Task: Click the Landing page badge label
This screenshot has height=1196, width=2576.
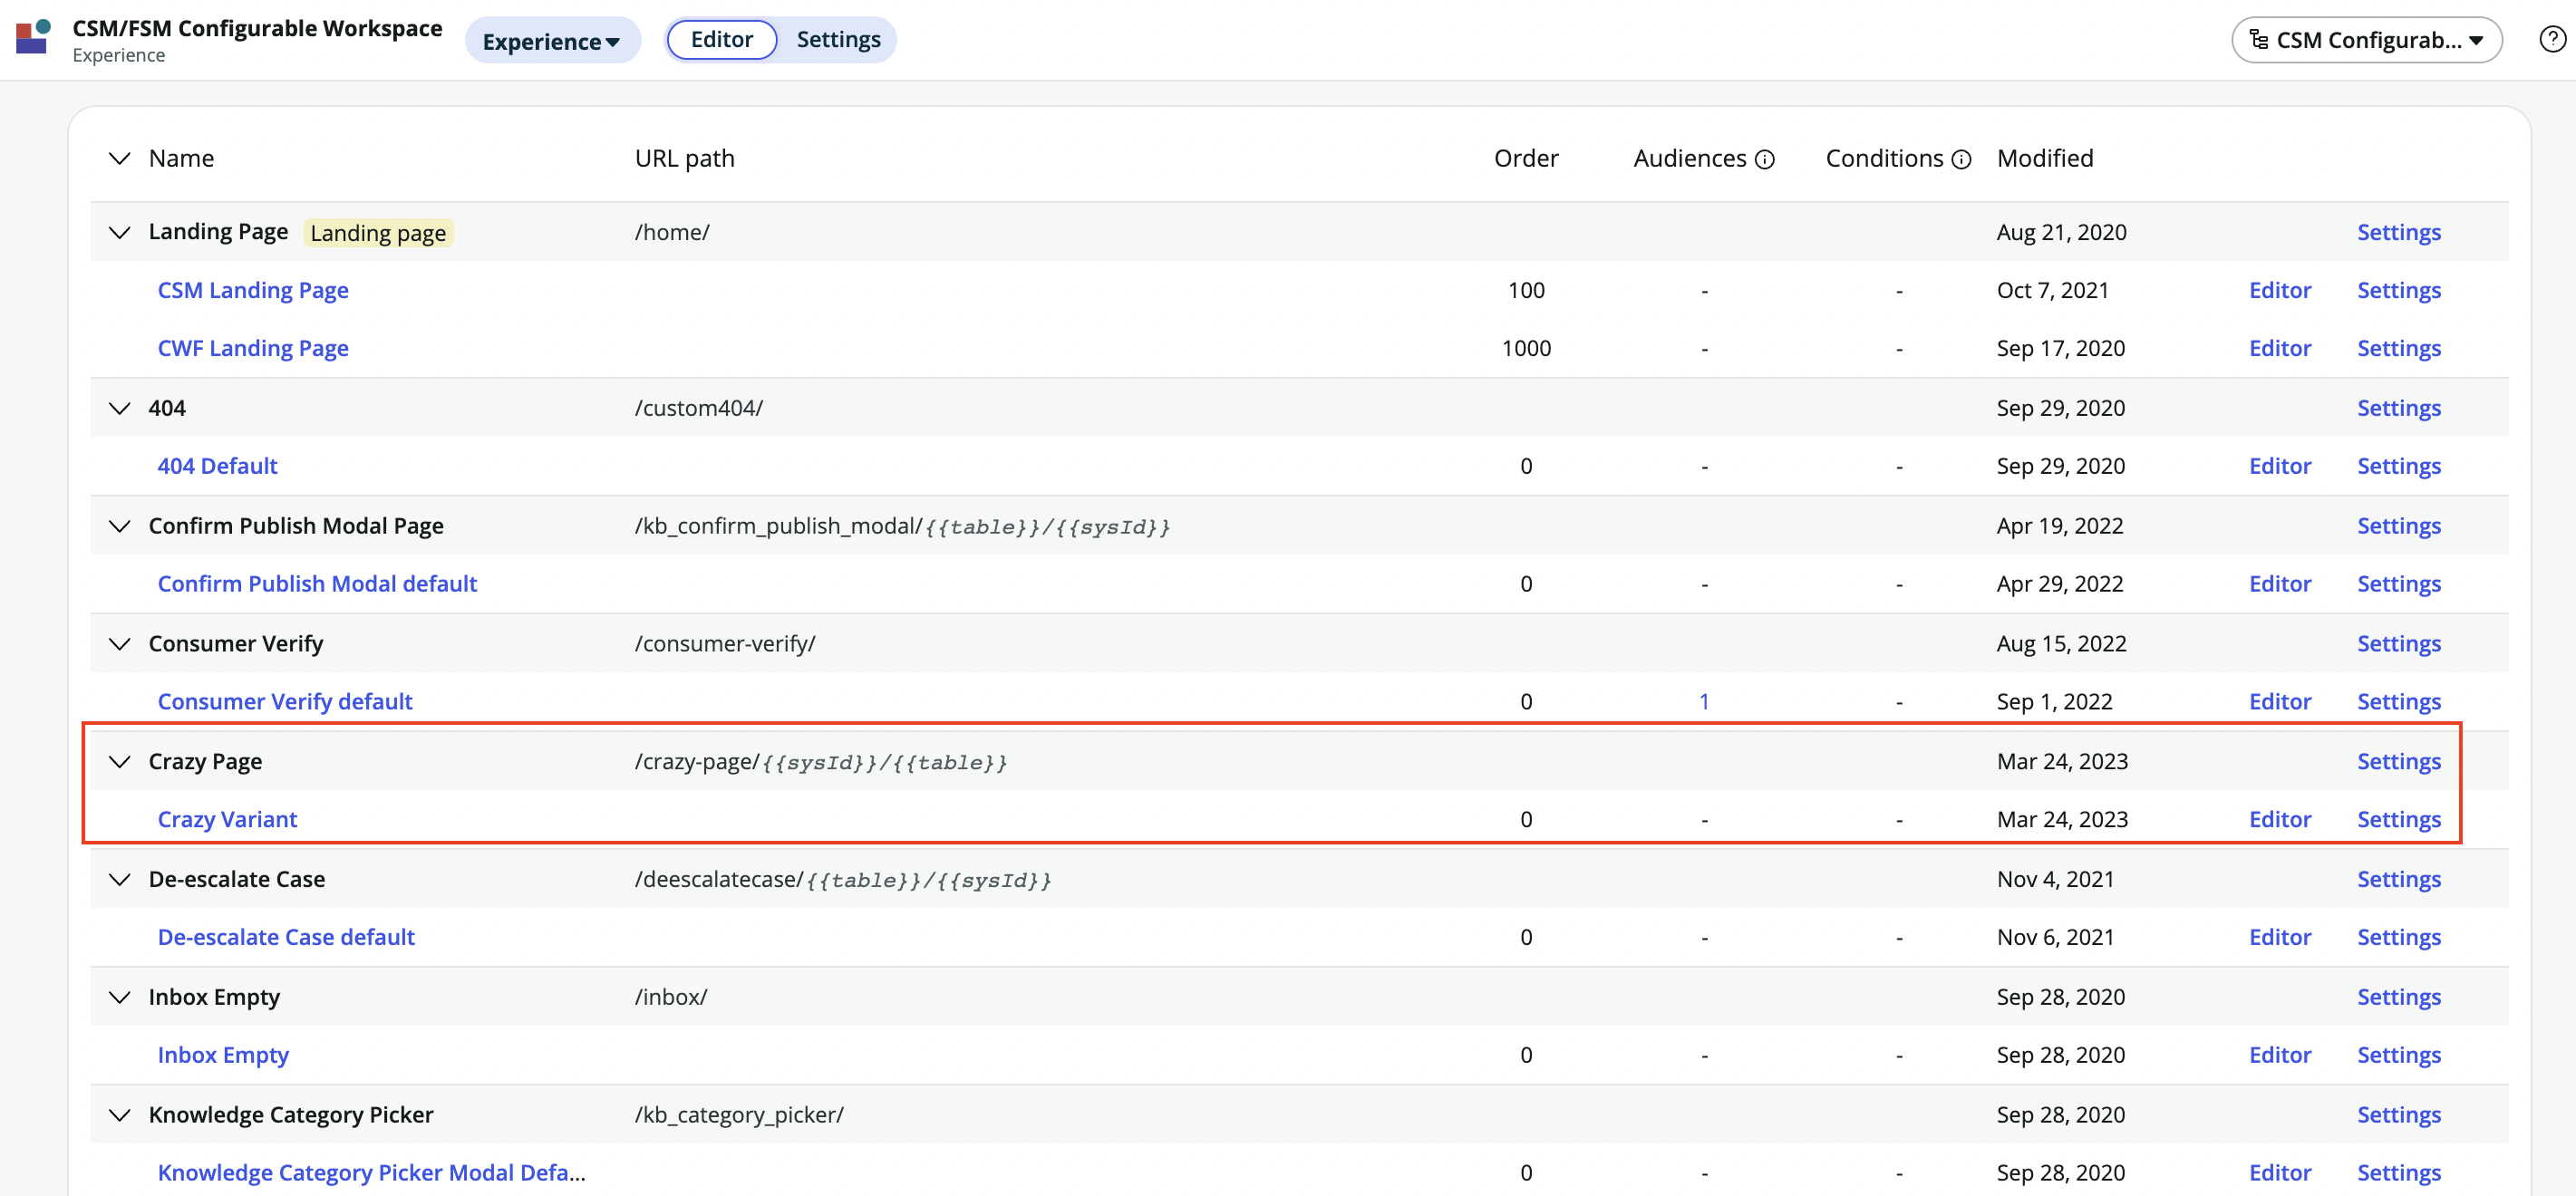Action: coord(378,233)
